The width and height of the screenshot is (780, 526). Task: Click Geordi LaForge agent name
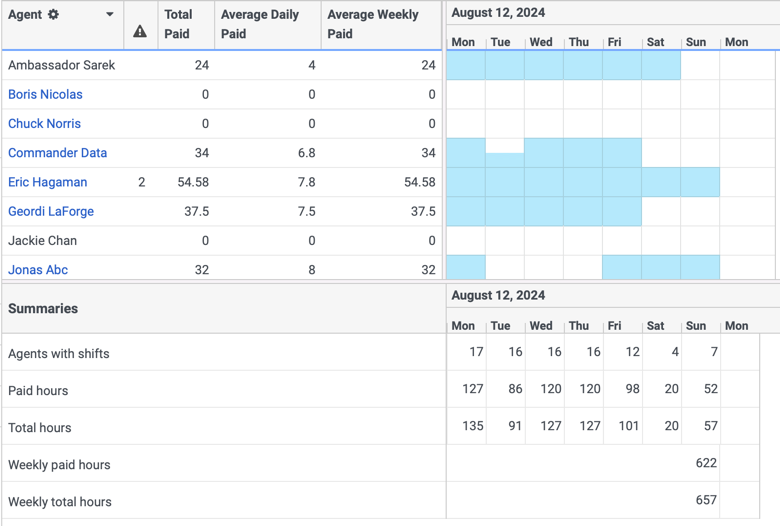click(51, 212)
